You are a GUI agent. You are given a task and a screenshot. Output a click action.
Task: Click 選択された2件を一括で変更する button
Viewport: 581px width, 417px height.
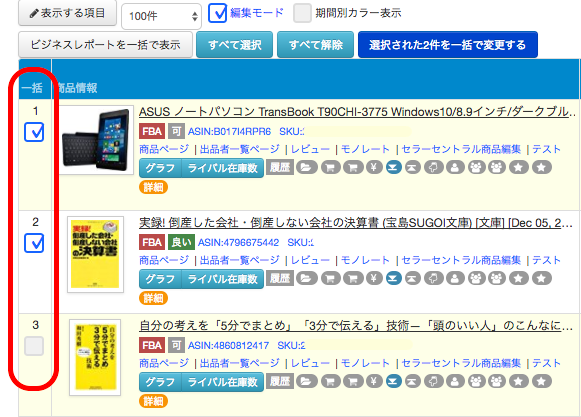(x=448, y=45)
